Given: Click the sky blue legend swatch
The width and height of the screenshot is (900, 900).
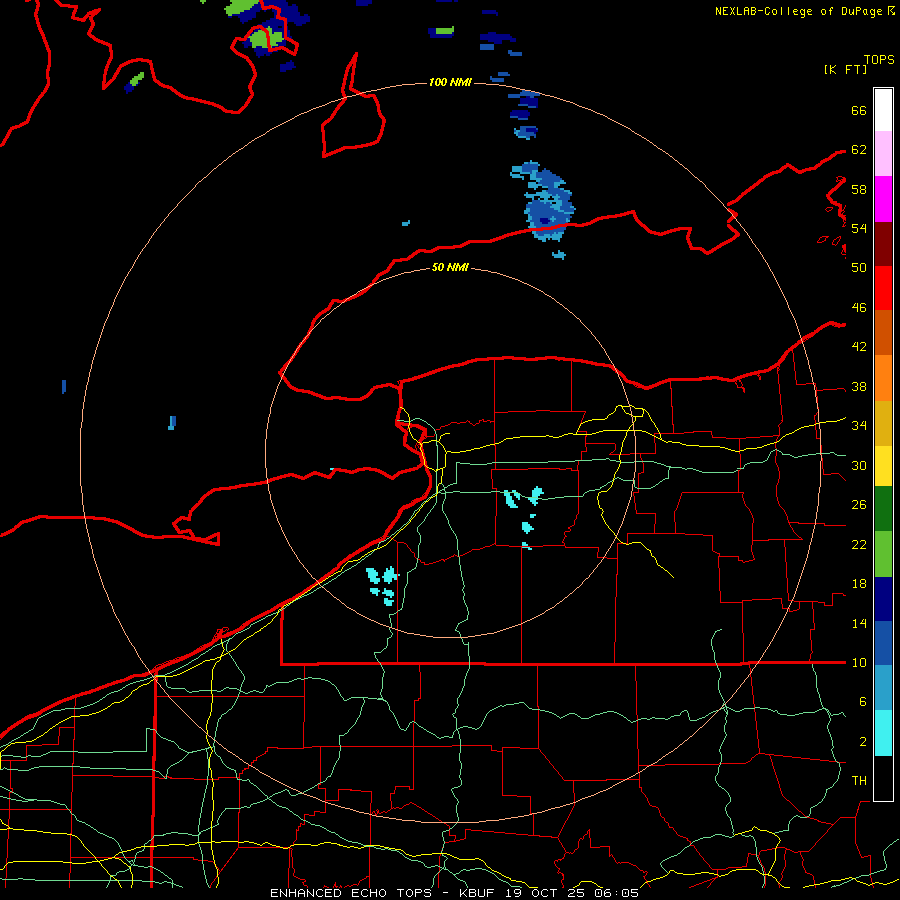Looking at the screenshot, I should coord(883,688).
